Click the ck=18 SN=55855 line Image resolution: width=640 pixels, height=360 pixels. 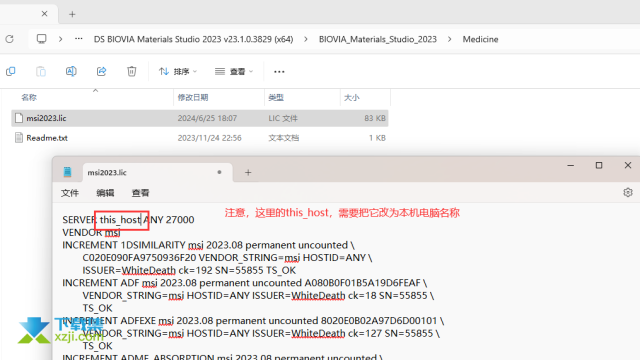258,296
